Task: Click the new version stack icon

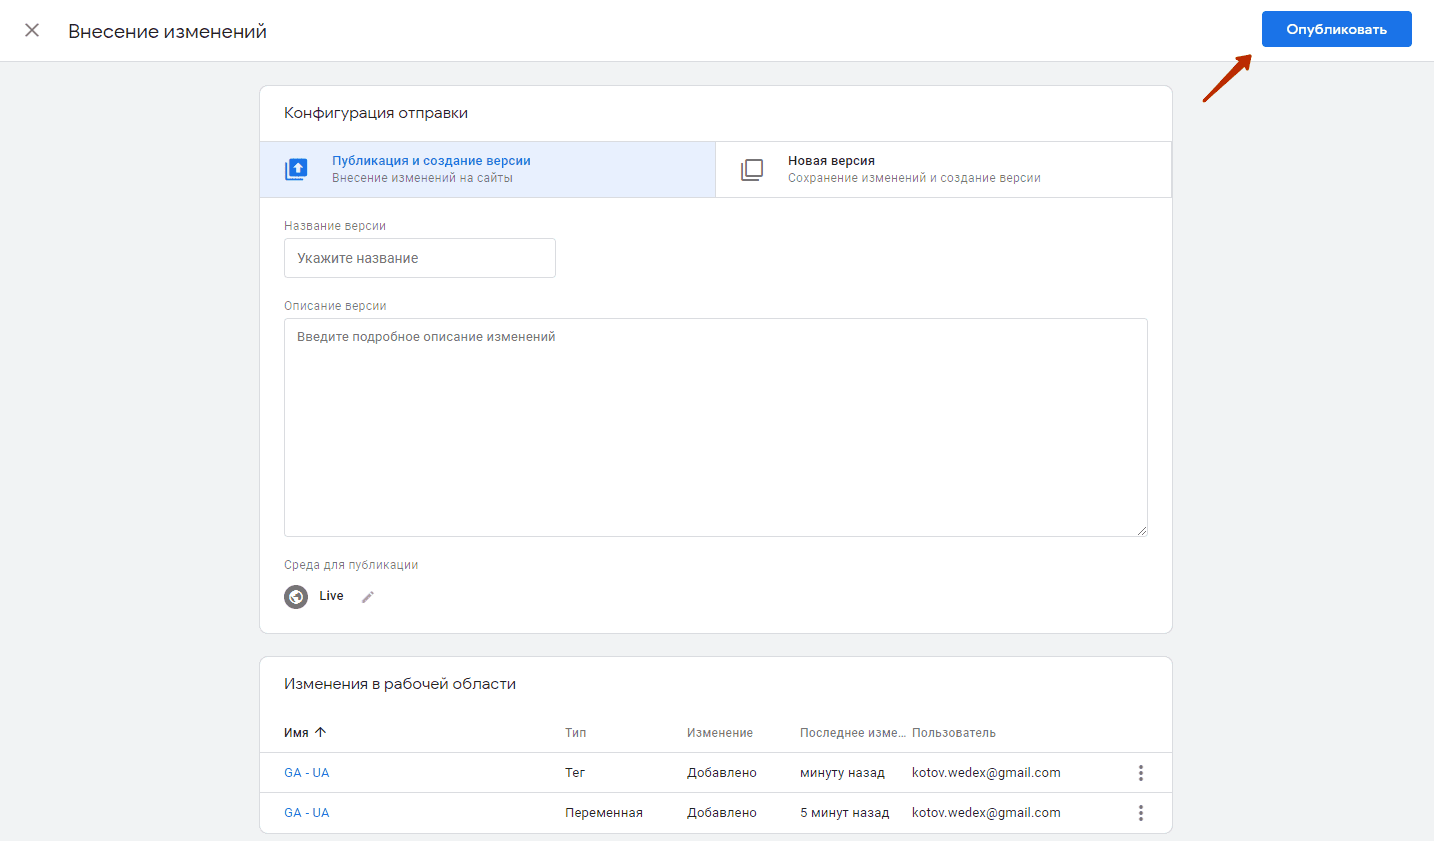Action: [752, 170]
